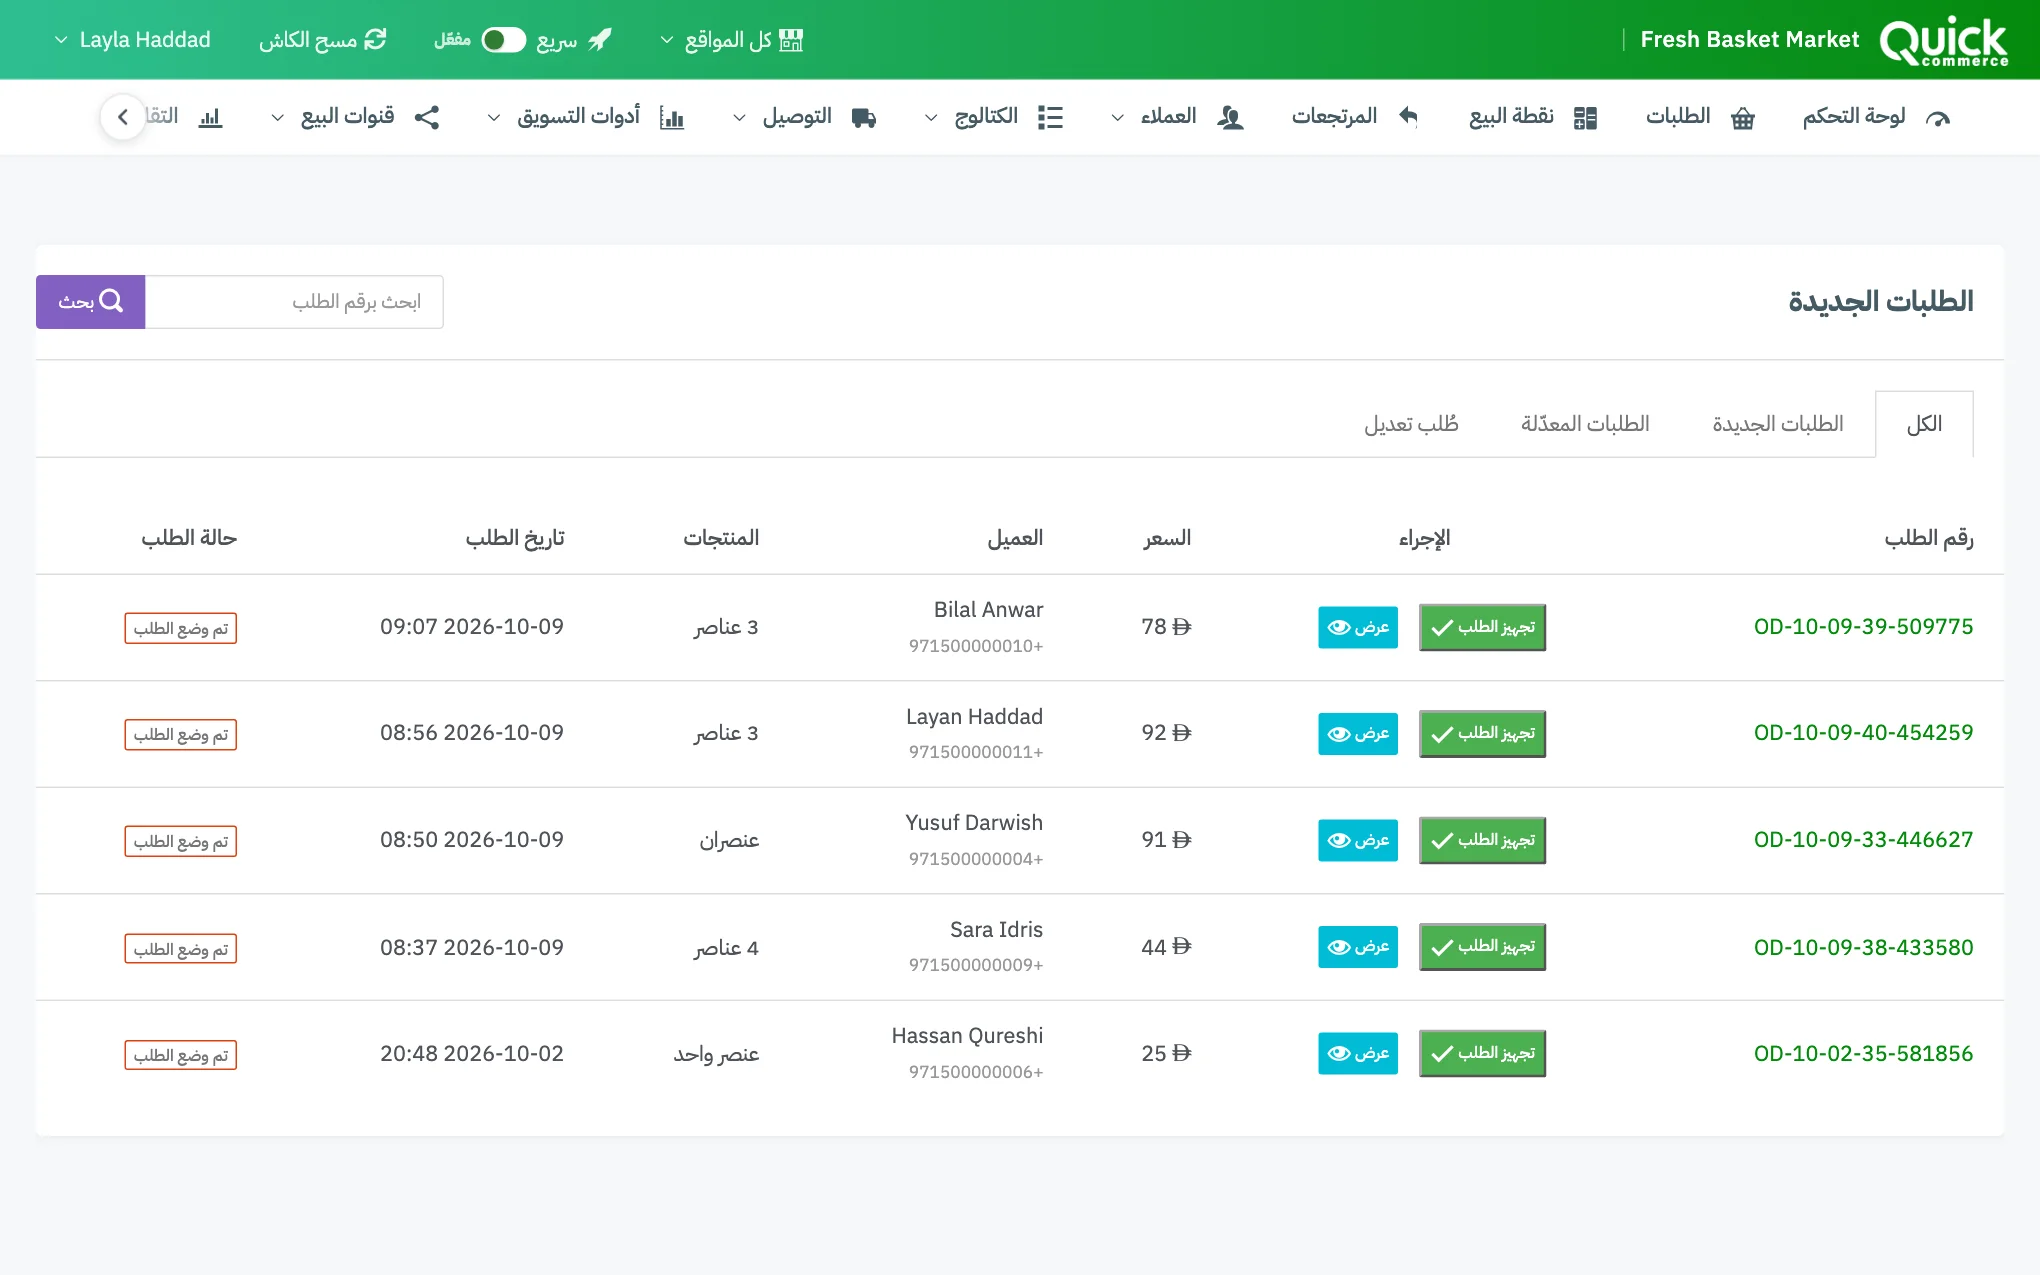Open the الطلبات orders menu
This screenshot has width=2040, height=1275.
coord(1700,117)
